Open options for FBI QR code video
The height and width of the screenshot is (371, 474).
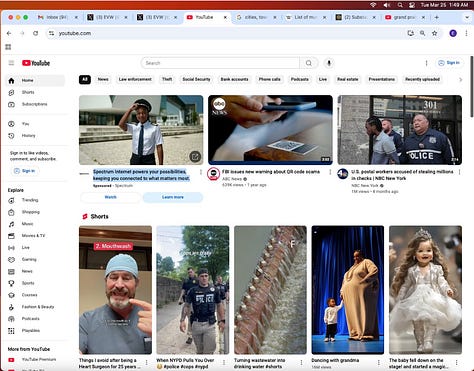(x=330, y=172)
